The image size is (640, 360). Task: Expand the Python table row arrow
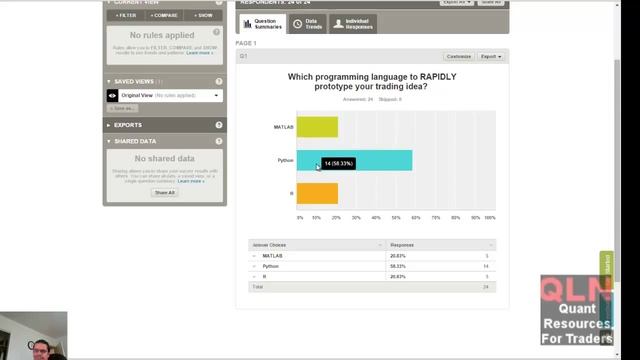click(x=254, y=266)
